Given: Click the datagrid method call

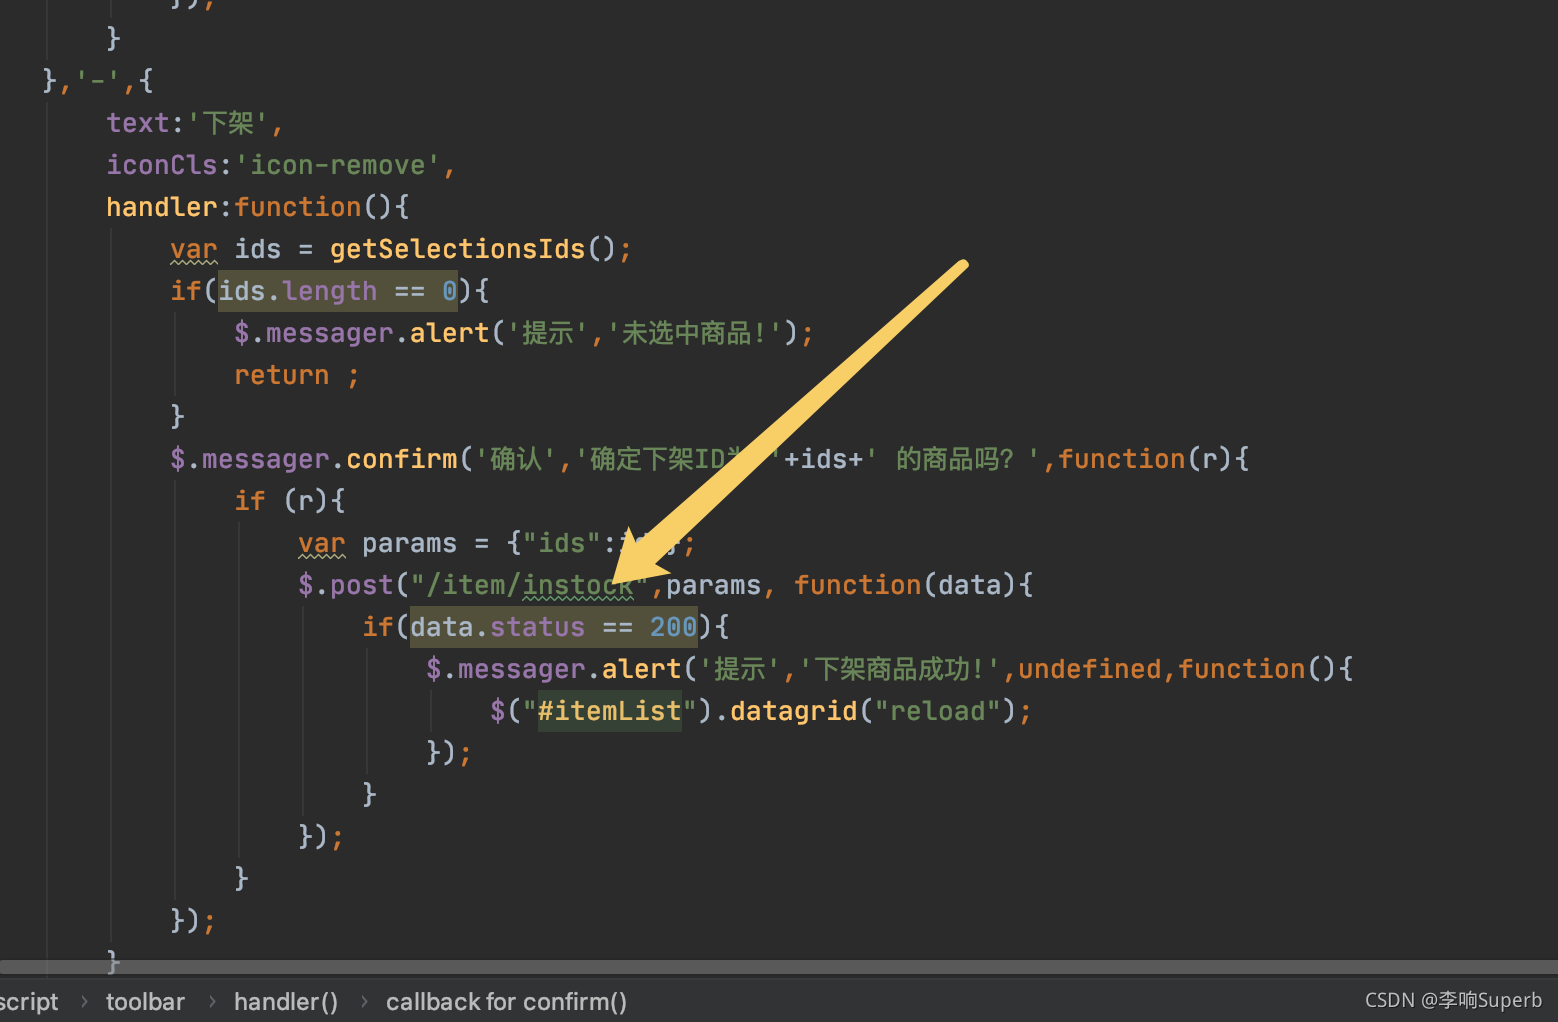Looking at the screenshot, I should point(794,711).
